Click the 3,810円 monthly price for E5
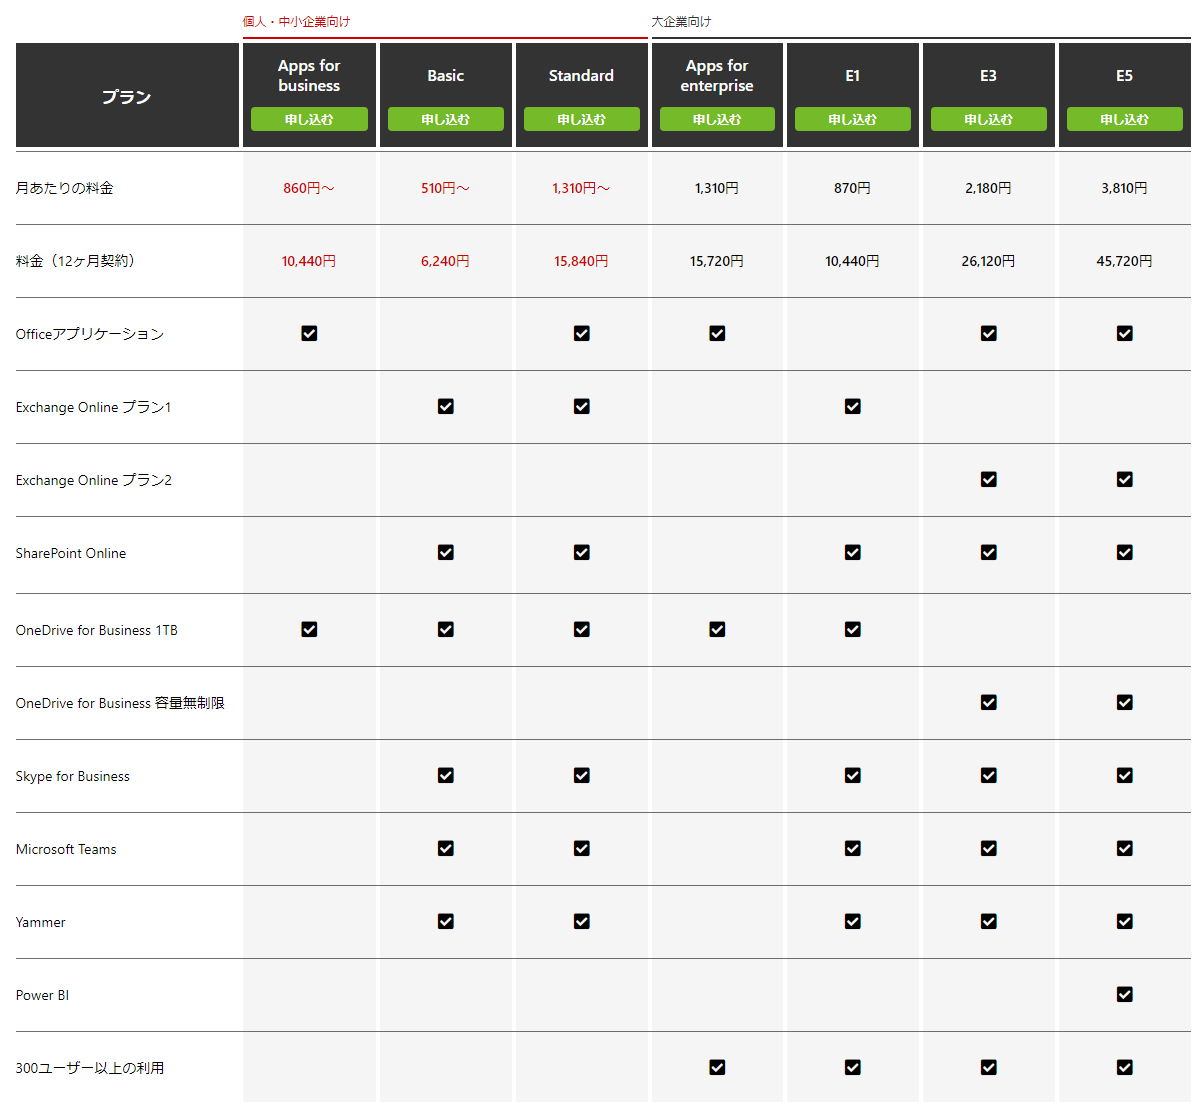This screenshot has width=1200, height=1116. [x=1125, y=188]
